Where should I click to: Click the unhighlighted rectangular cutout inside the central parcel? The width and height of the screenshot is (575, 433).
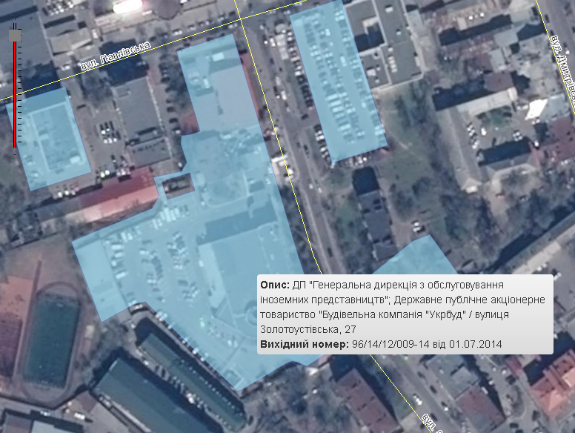coord(178,186)
